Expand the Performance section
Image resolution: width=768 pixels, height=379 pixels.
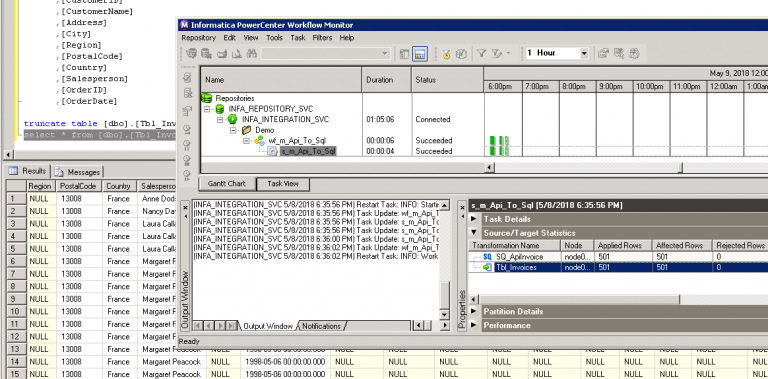tap(474, 325)
